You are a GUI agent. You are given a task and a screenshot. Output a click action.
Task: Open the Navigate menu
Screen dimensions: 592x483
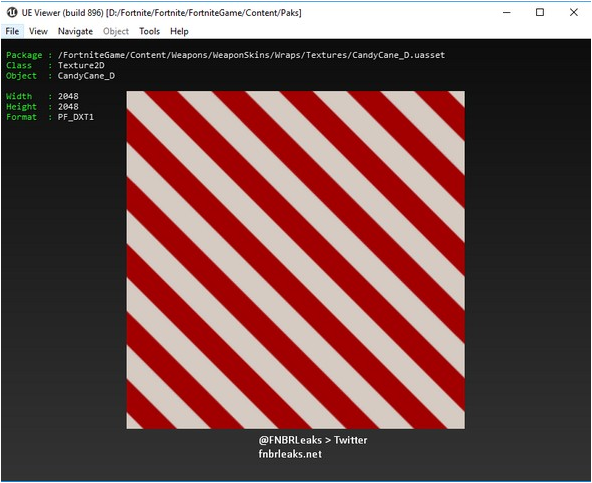(x=75, y=31)
